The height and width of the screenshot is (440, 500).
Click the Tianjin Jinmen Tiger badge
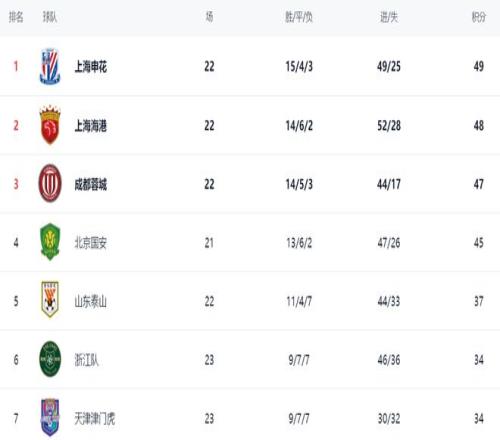[x=50, y=417]
